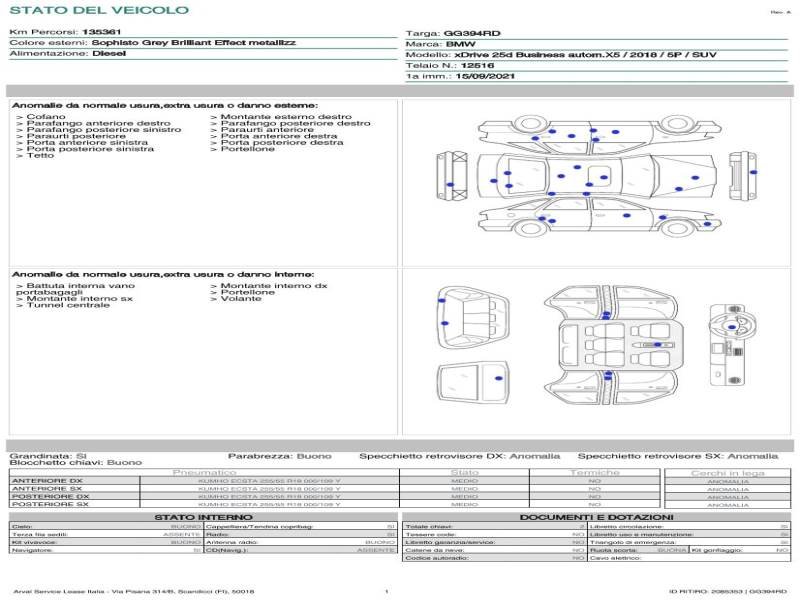Click the blue marker on tailgate panel diagram
The width and height of the screenshot is (800, 600).
(x=497, y=379)
